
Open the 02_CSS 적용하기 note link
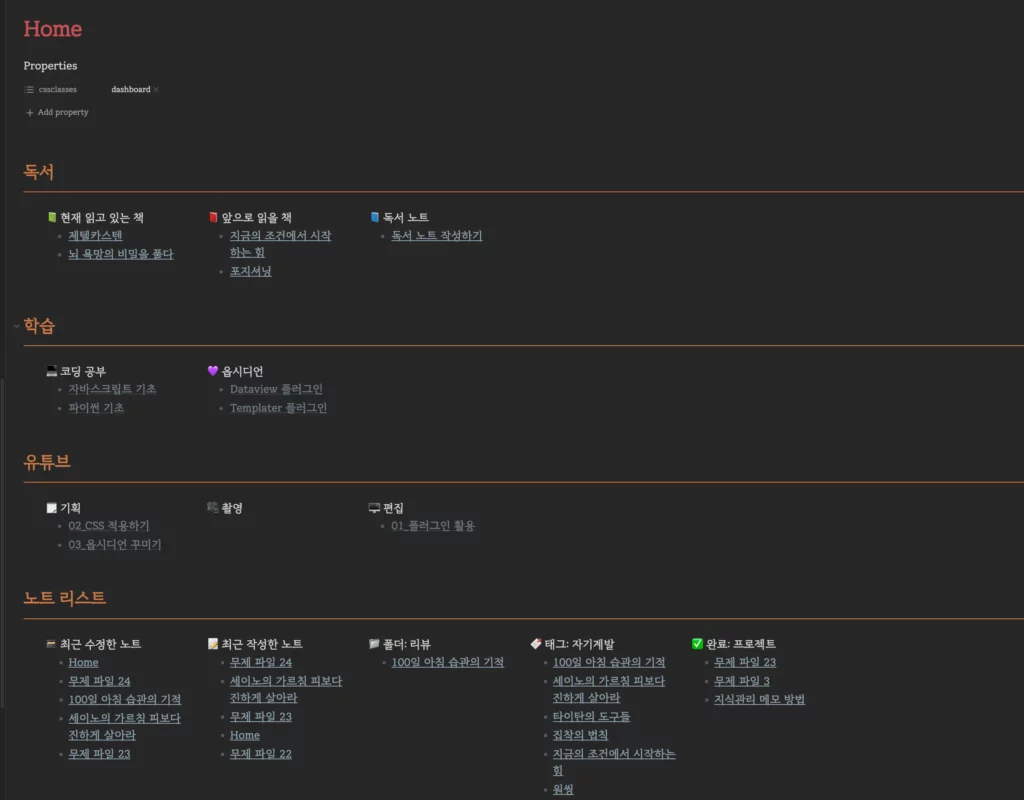[109, 526]
